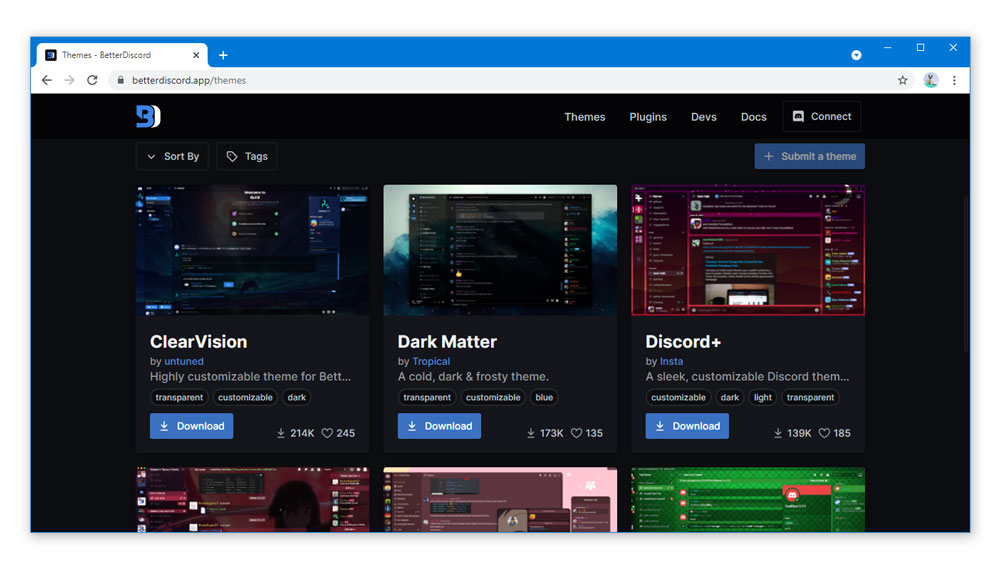The height and width of the screenshot is (568, 1000).
Task: Open a new browser tab
Action: pyautogui.click(x=223, y=55)
